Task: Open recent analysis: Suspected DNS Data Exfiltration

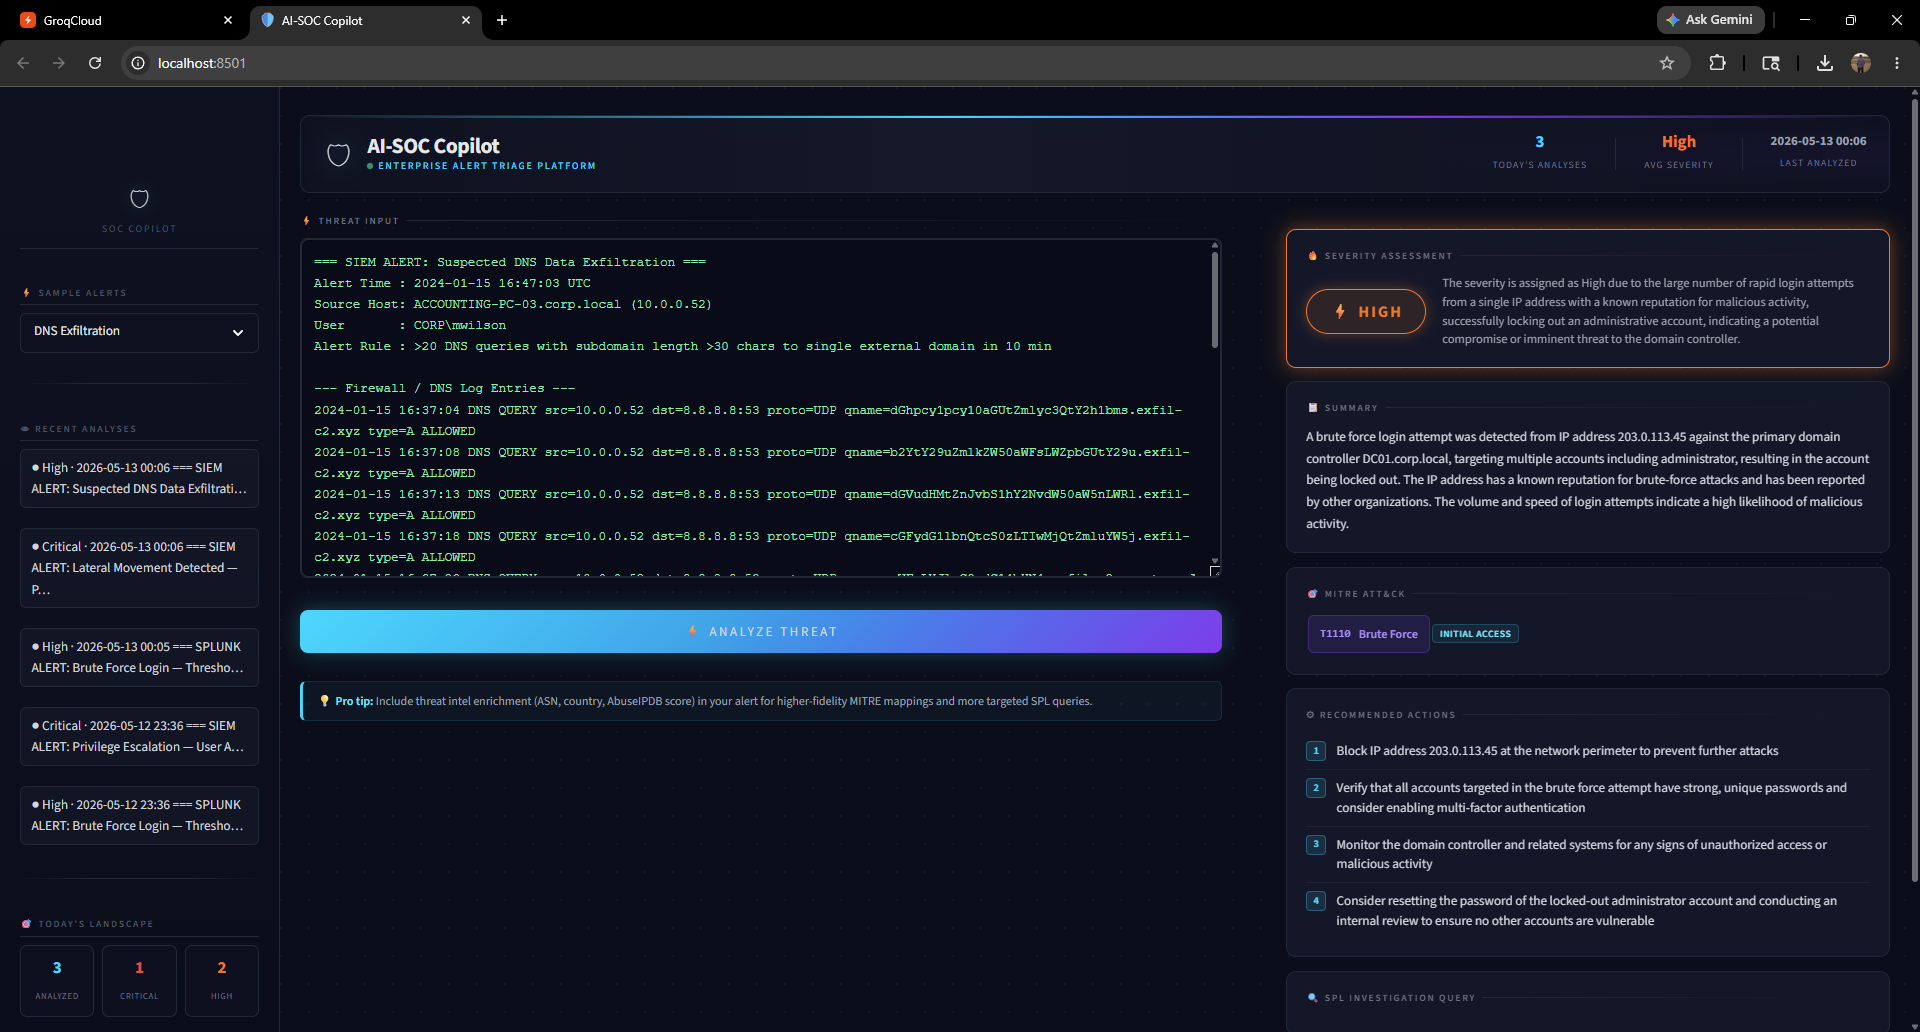Action: click(x=139, y=478)
